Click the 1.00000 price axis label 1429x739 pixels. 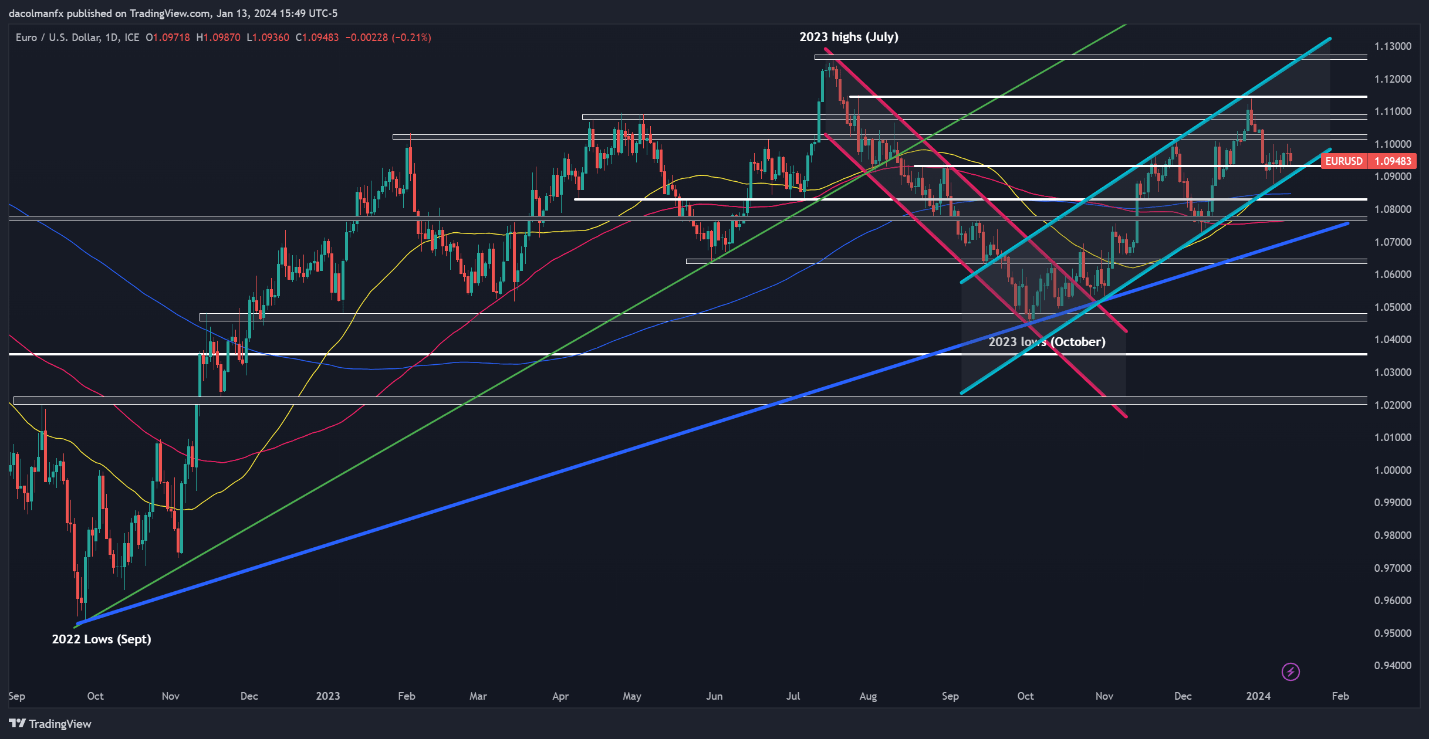point(1393,470)
